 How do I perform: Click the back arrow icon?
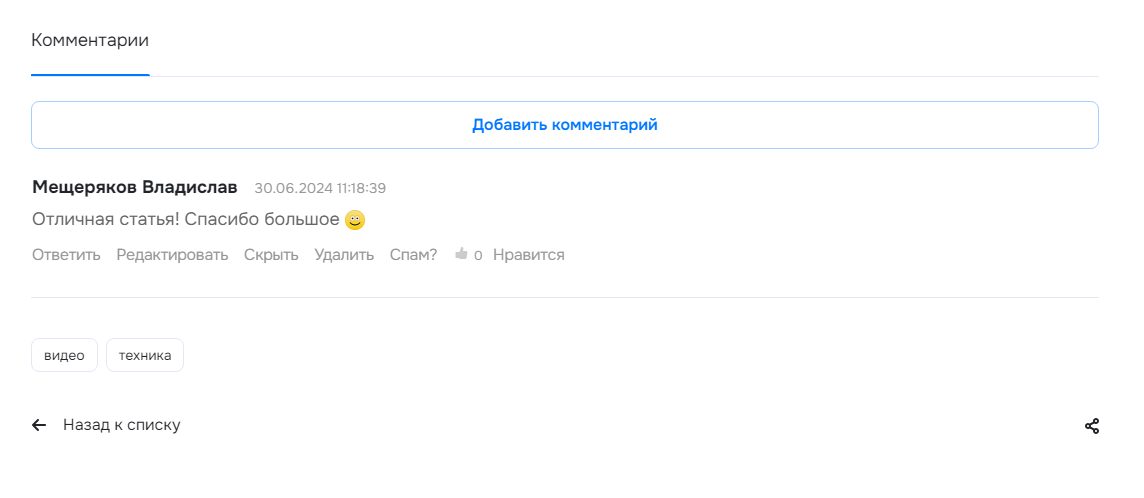[x=39, y=425]
